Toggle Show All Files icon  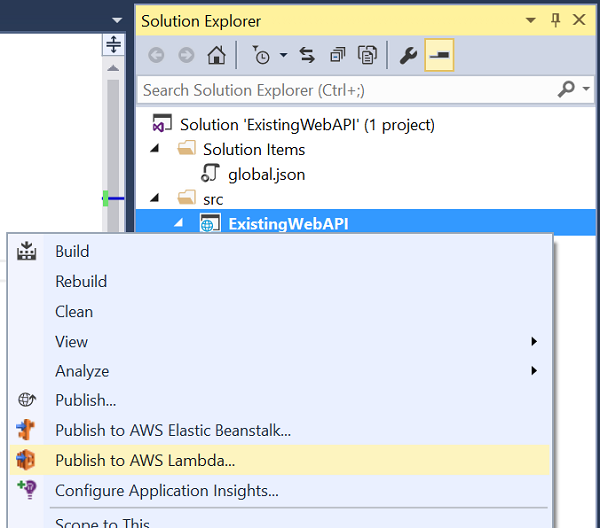(x=367, y=55)
